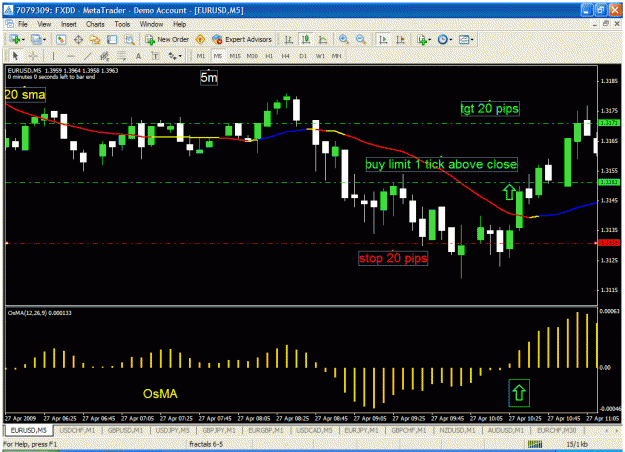Select the W1 timeframe button
The width and height of the screenshot is (625, 452).
(320, 56)
